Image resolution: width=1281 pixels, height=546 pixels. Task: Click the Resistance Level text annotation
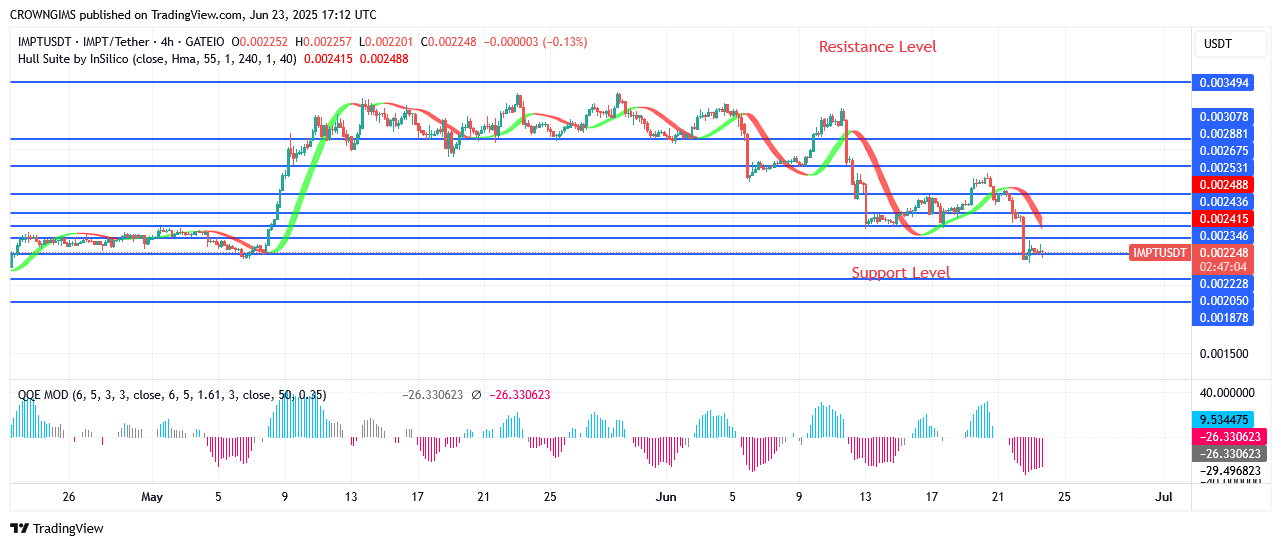(x=877, y=47)
